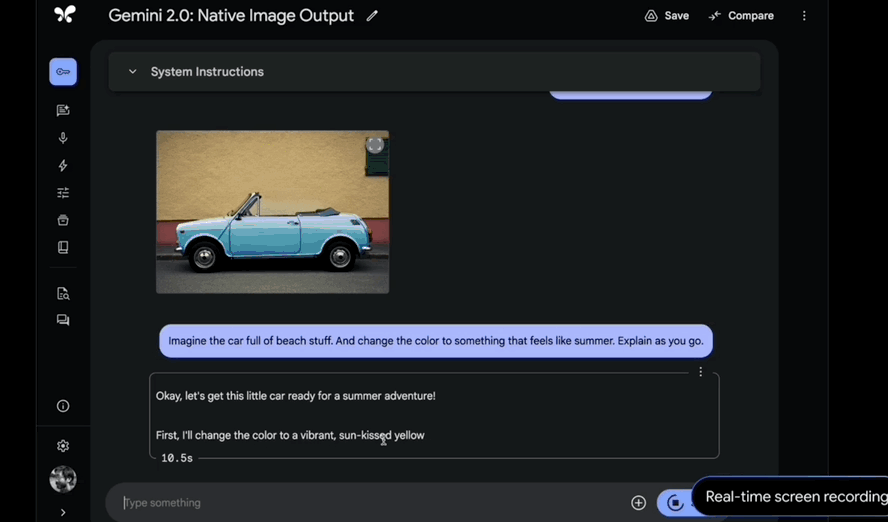Click the Save button

tap(667, 16)
